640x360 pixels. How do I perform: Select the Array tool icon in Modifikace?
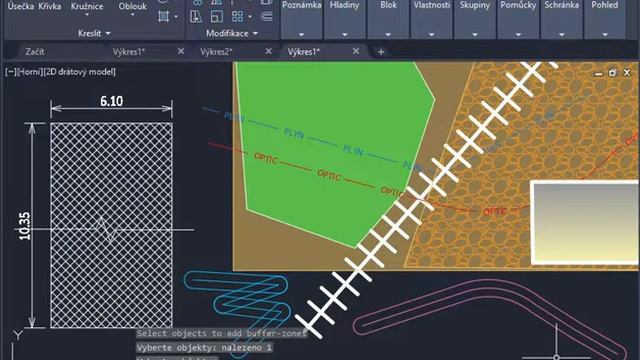[237, 17]
